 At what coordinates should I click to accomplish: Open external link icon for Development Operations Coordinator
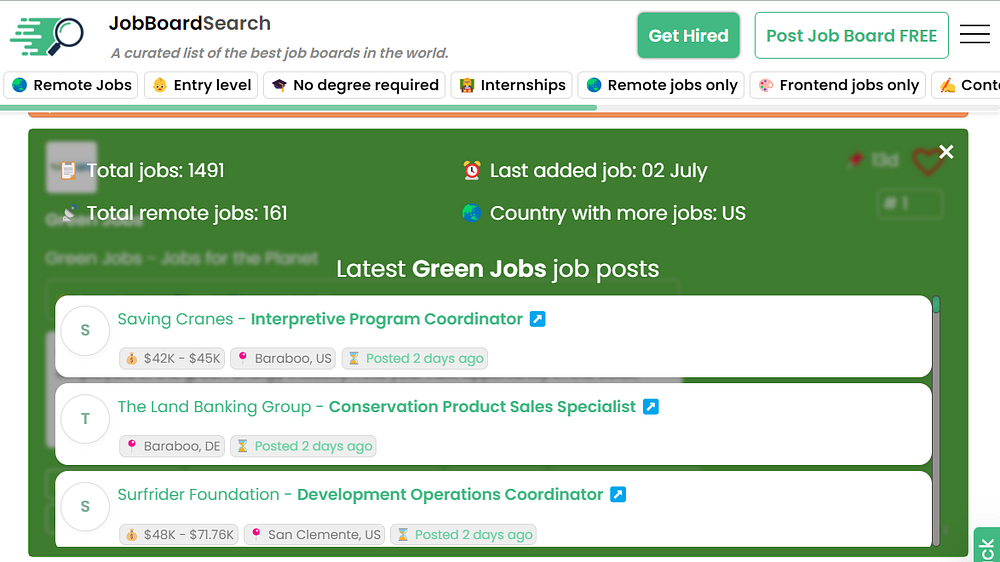point(618,494)
